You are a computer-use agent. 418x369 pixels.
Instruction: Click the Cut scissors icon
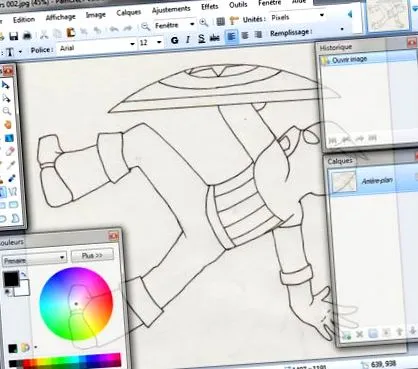click(x=44, y=34)
